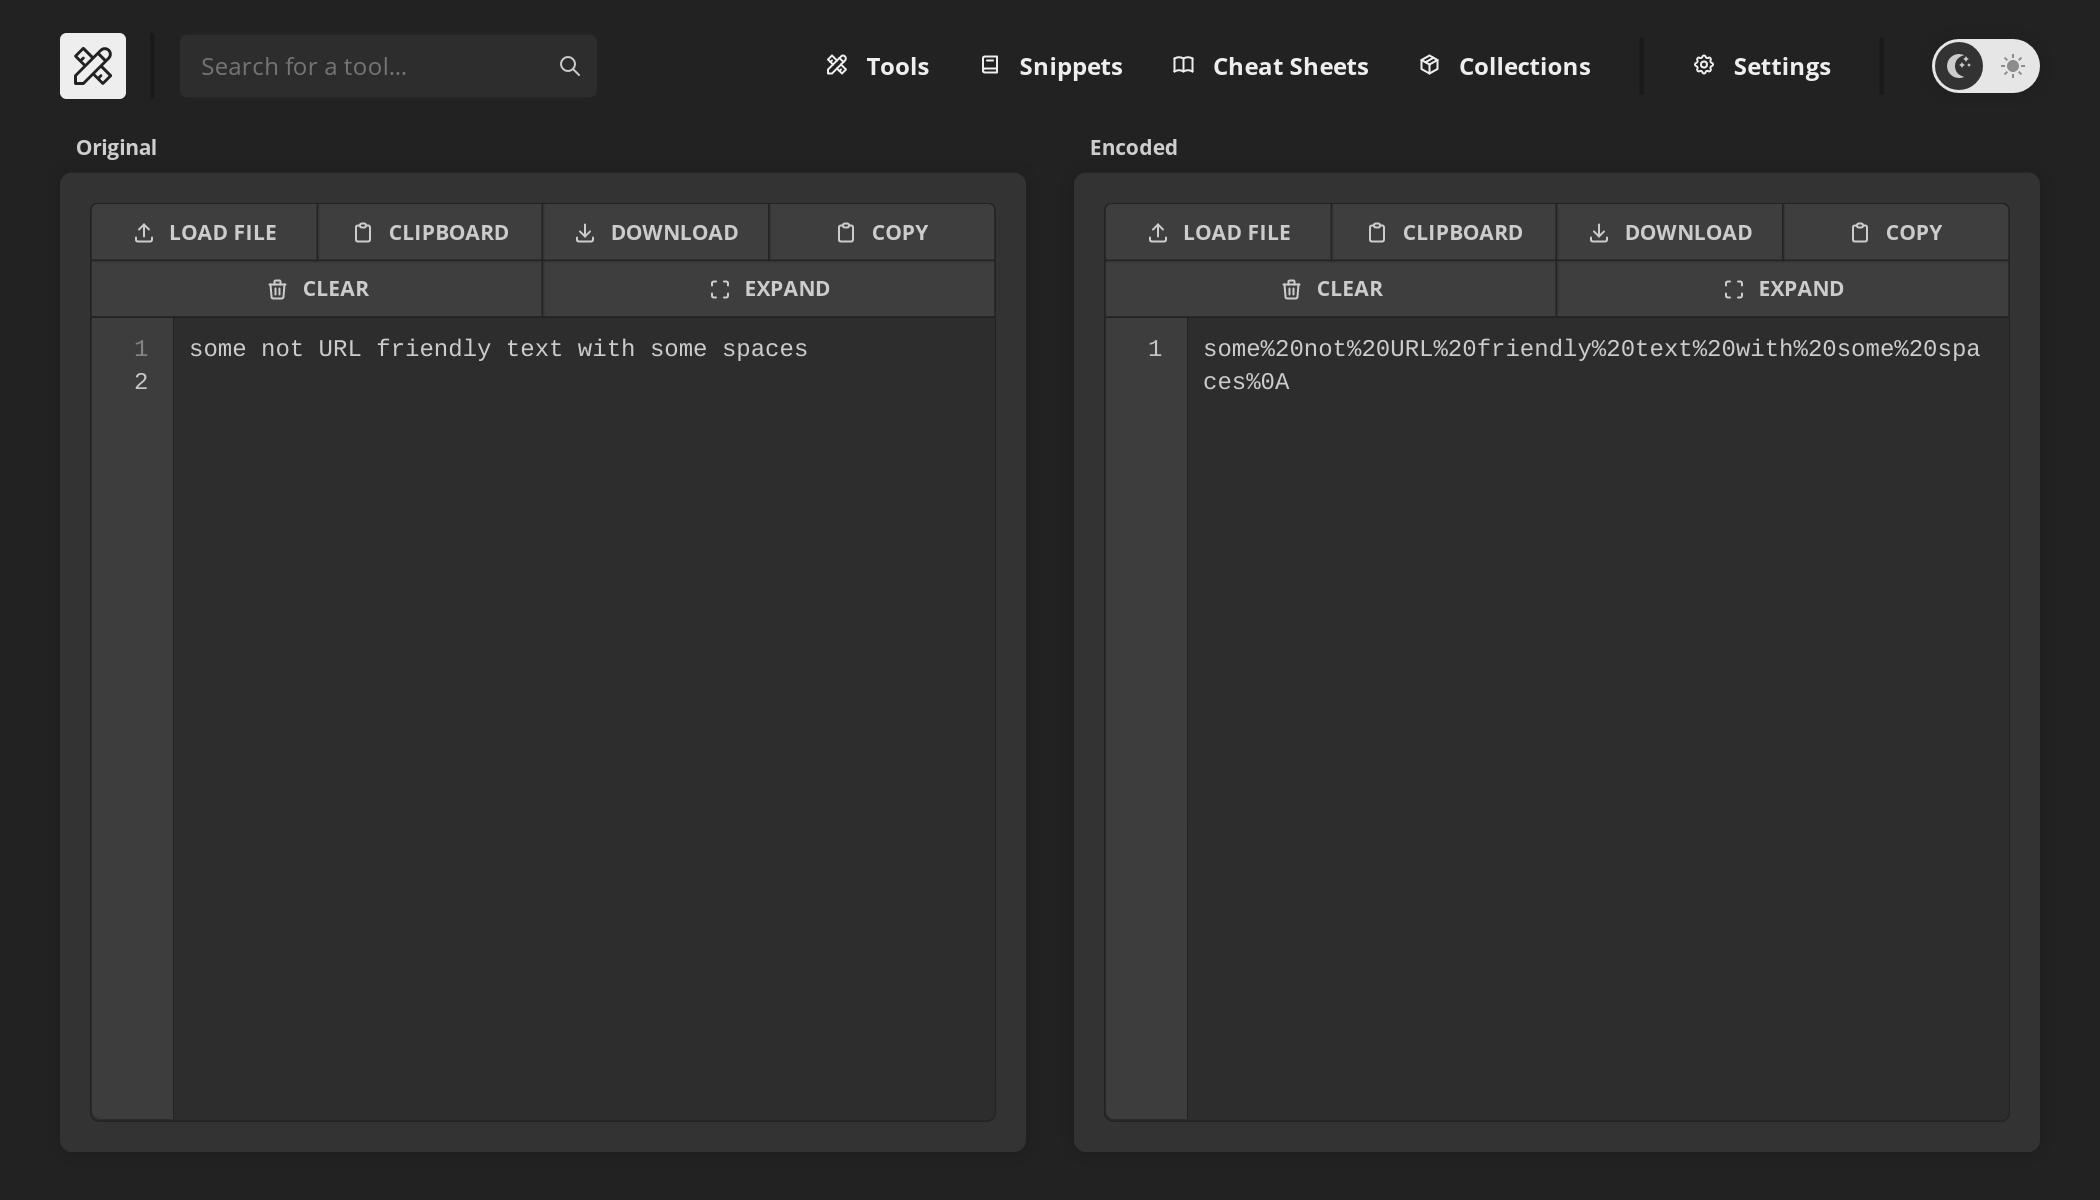Screen dimensions: 2100x1200
Task: Paste from Clipboard in Encoded panel
Action: pos(1444,232)
